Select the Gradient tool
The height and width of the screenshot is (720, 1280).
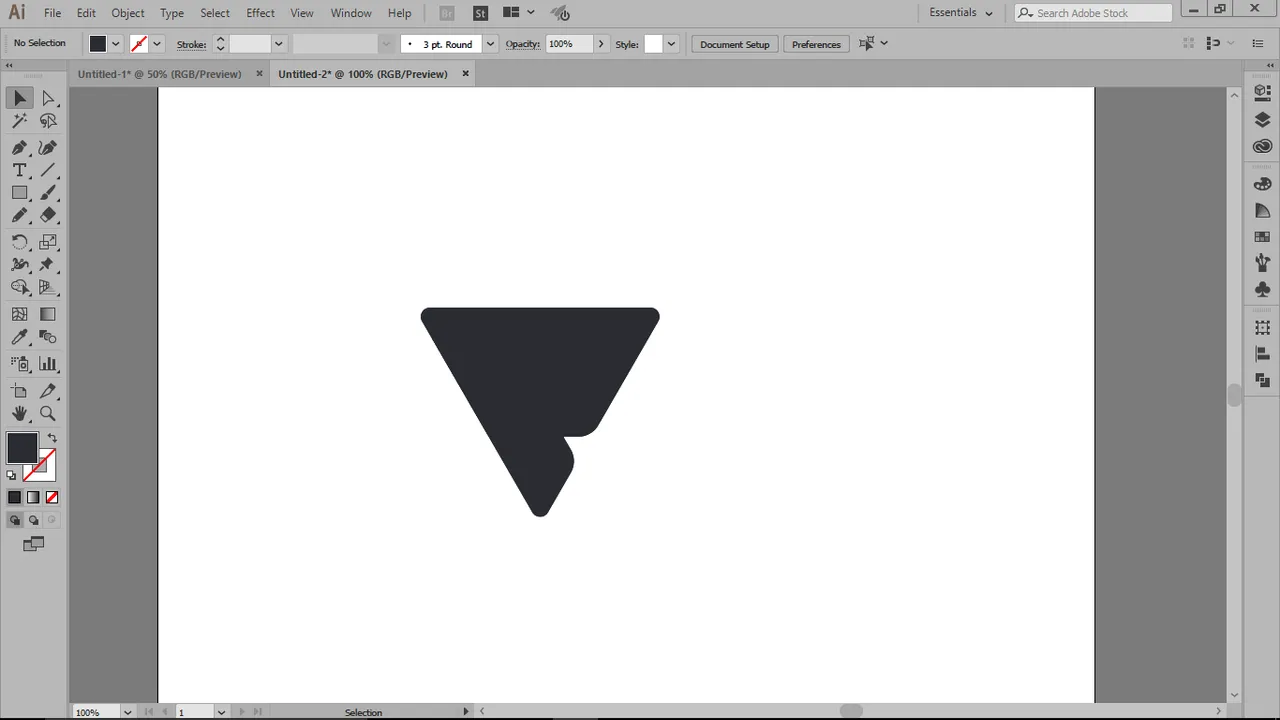click(x=48, y=314)
